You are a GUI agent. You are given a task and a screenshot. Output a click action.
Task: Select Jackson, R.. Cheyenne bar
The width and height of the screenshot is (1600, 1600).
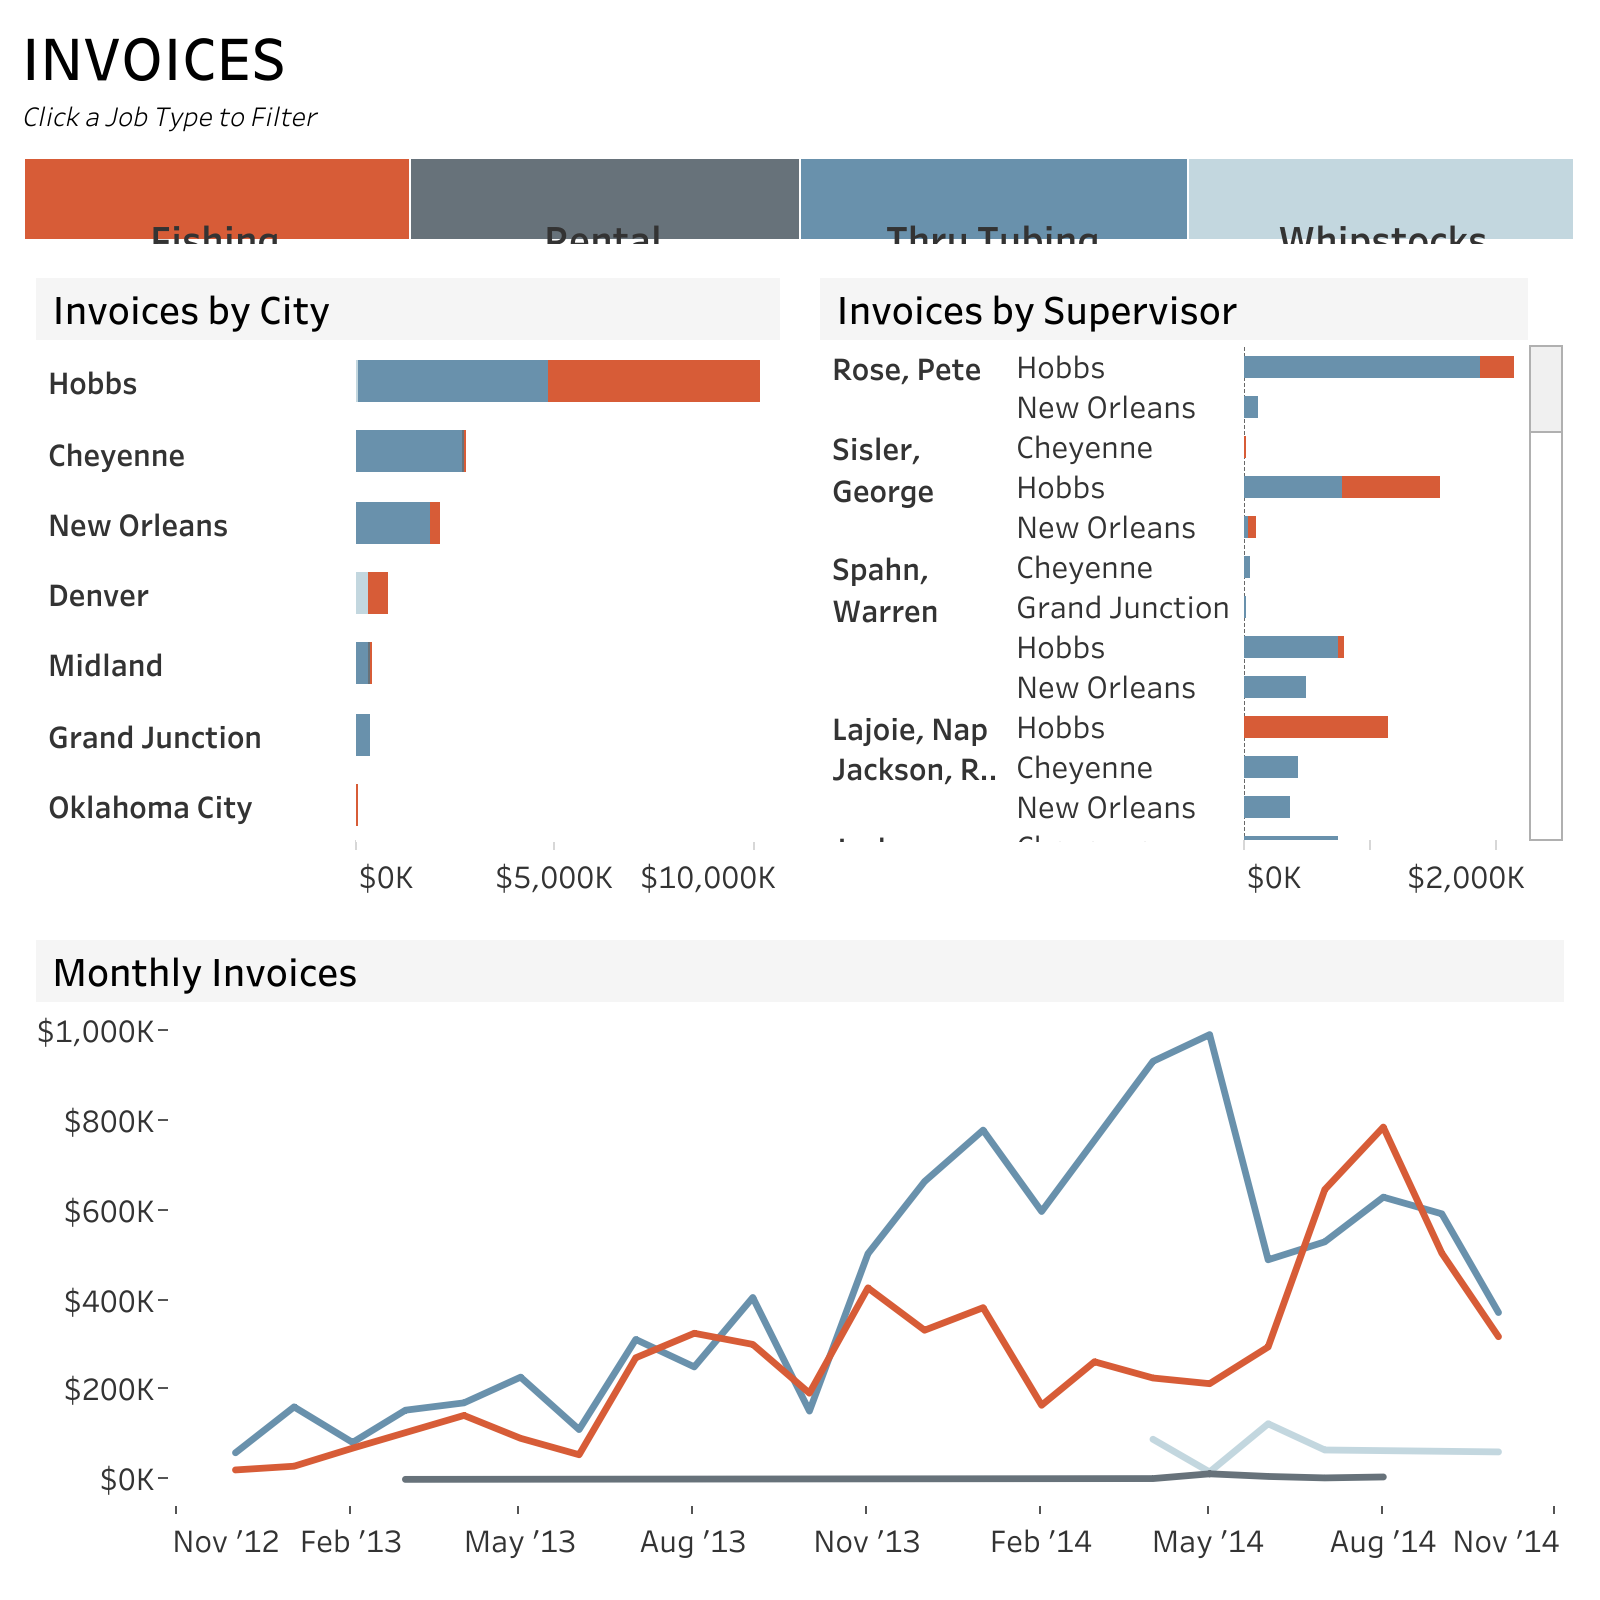pyautogui.click(x=1271, y=767)
